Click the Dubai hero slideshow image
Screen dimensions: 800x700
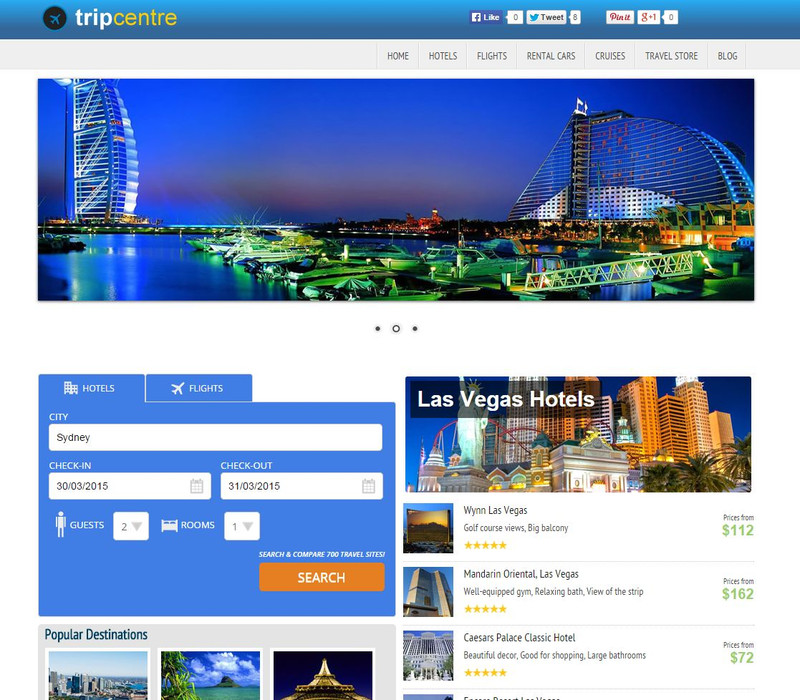(x=396, y=189)
